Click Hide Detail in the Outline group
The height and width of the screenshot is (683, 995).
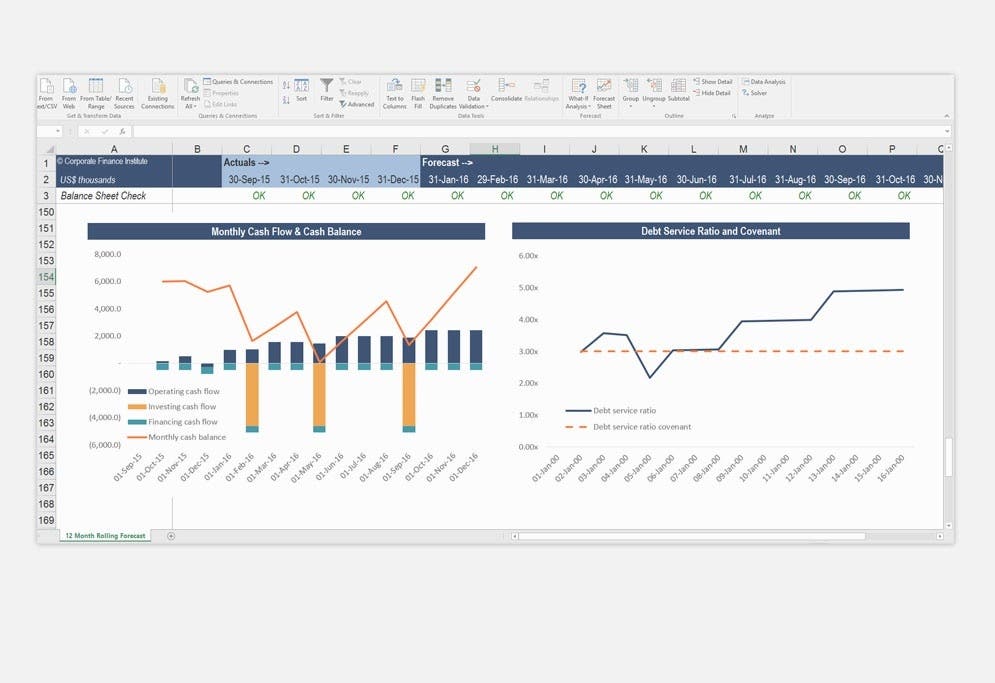click(714, 91)
